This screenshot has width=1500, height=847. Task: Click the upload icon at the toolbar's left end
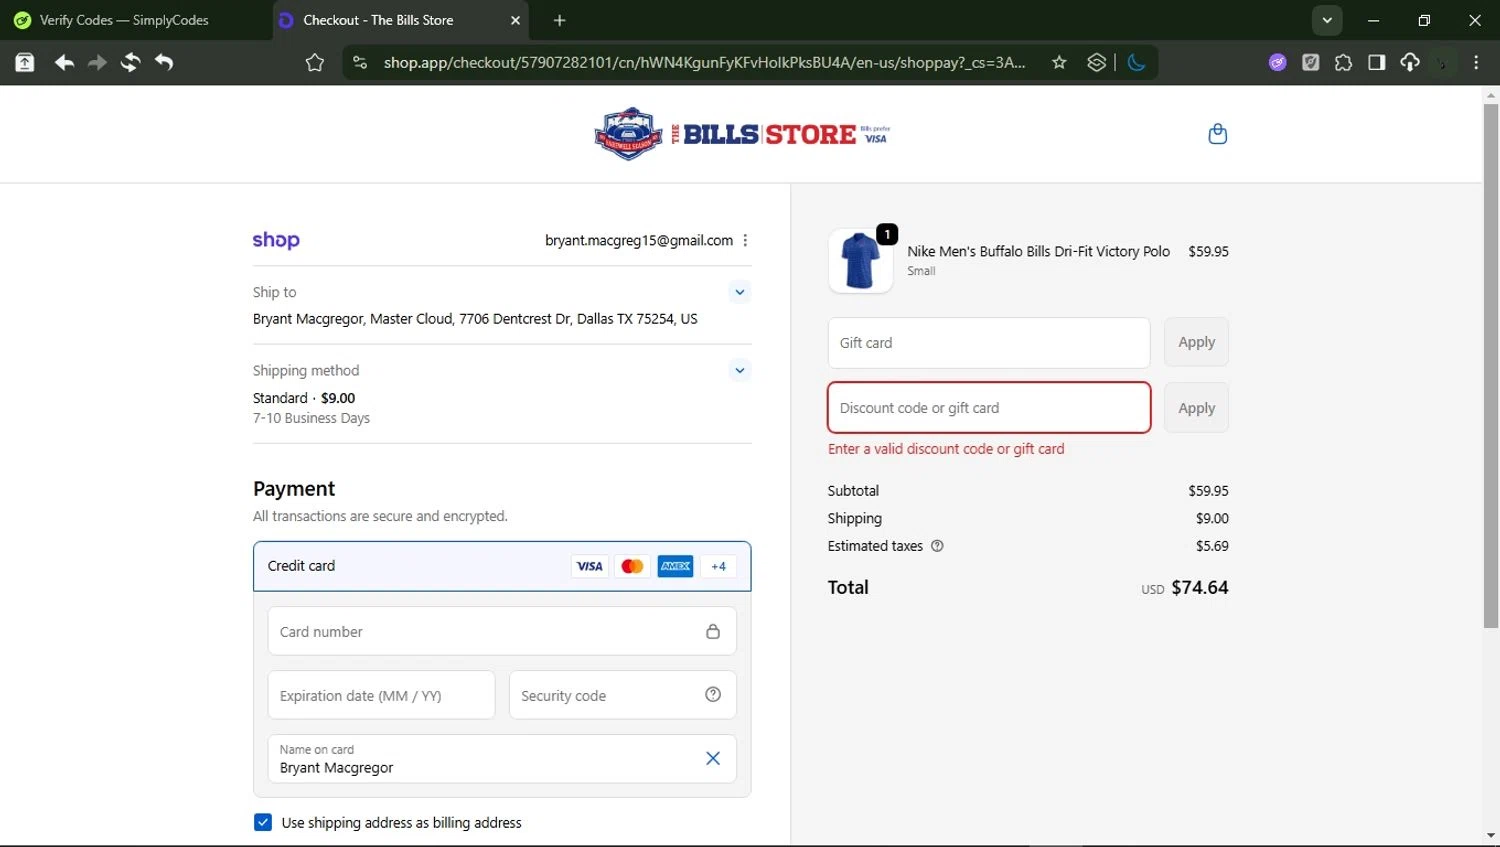tap(25, 62)
